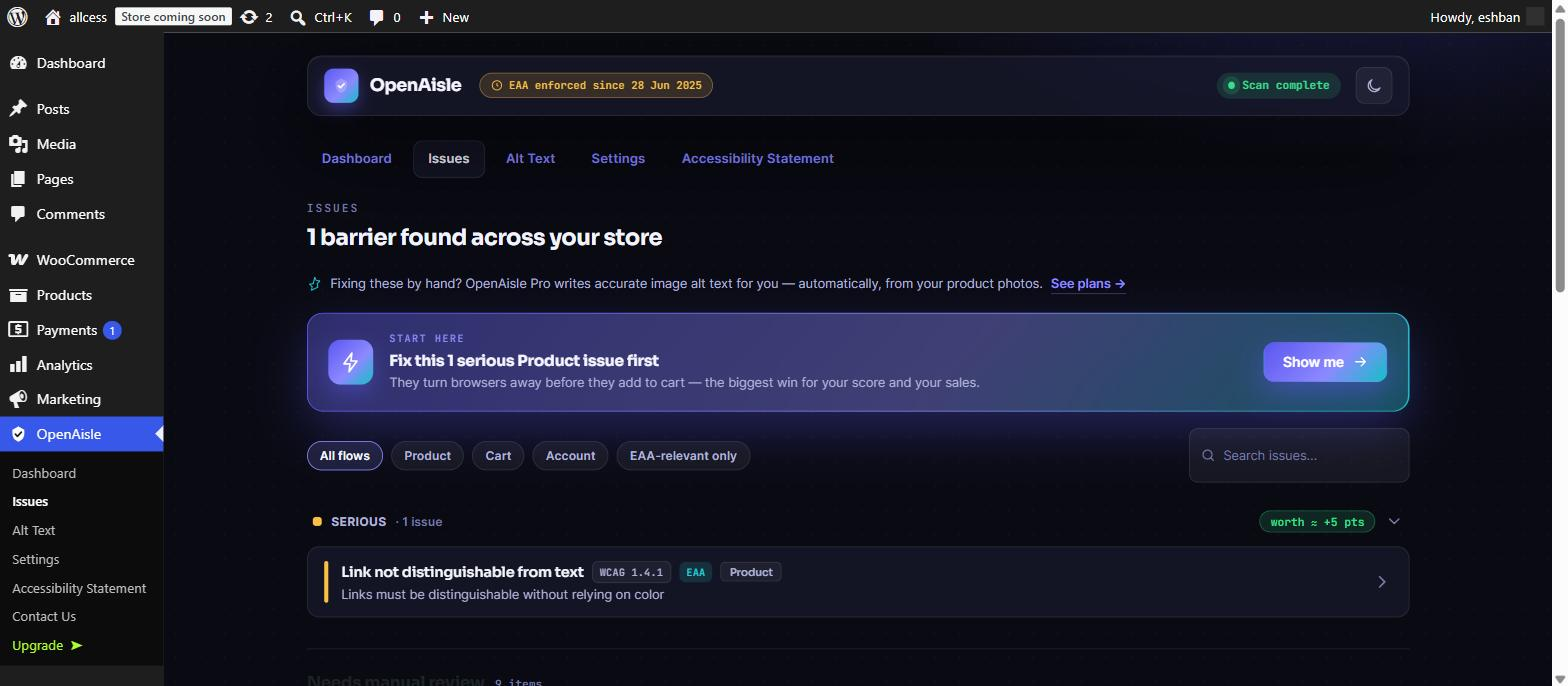Collapse the Serious issues section chevron

tap(1394, 522)
